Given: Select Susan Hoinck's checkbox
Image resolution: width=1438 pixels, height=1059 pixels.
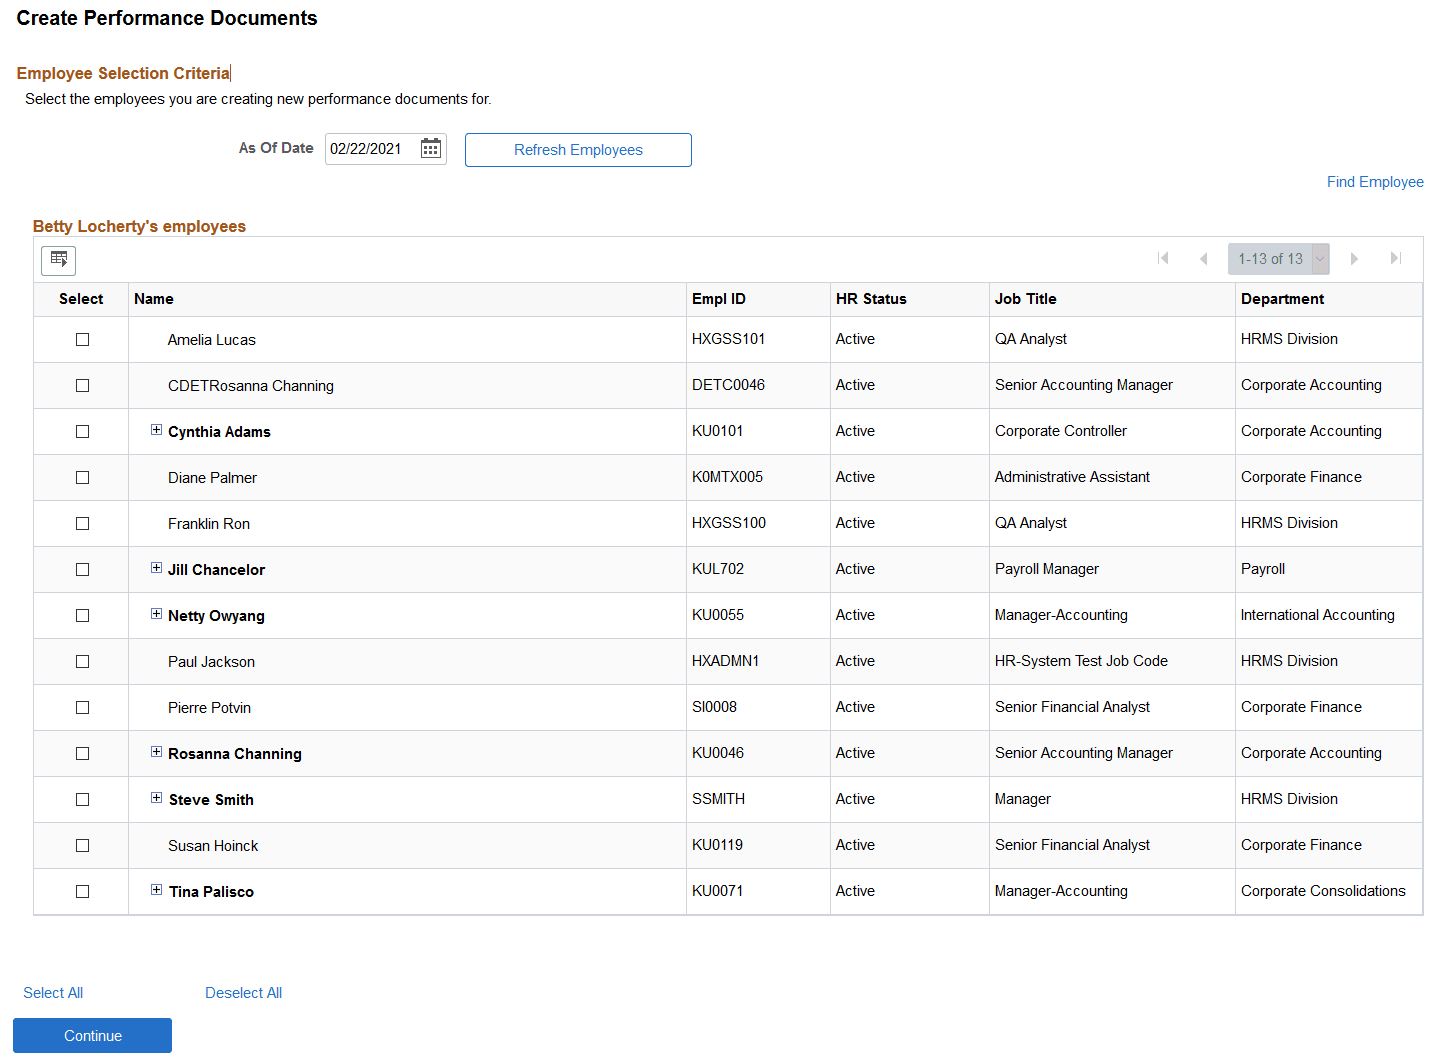Looking at the screenshot, I should tap(82, 845).
